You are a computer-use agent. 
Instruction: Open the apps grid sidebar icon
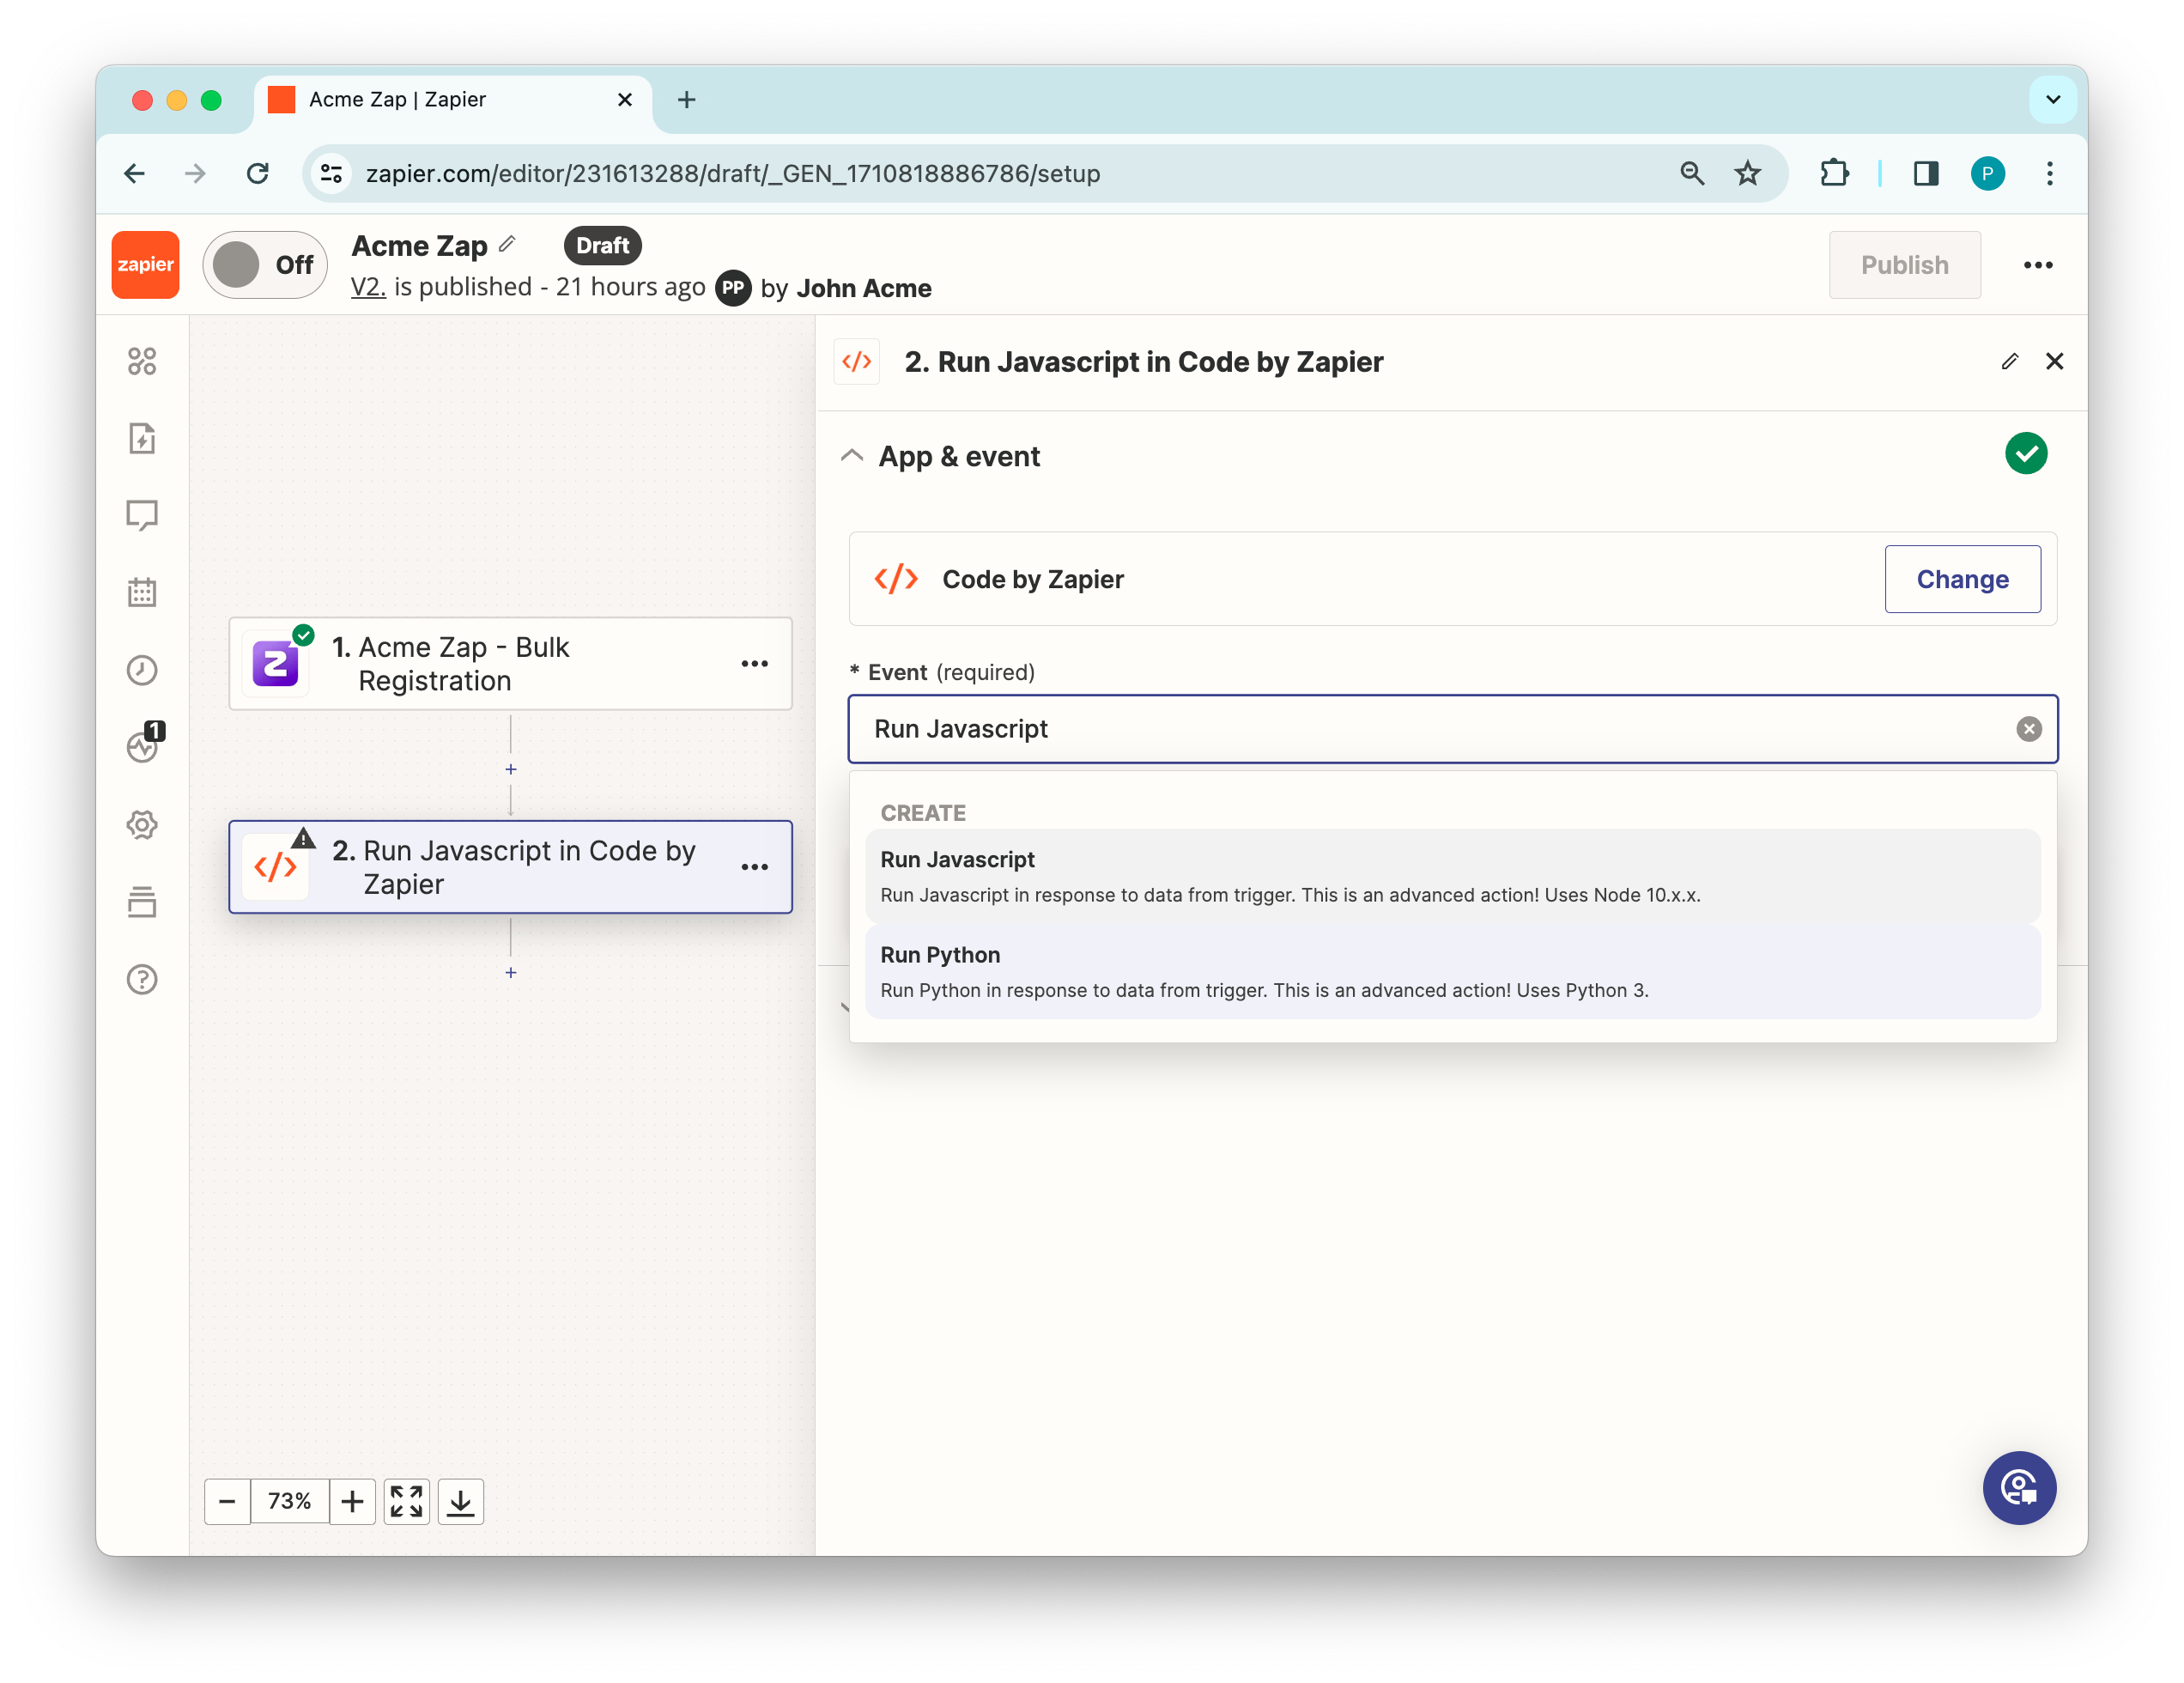click(x=142, y=361)
